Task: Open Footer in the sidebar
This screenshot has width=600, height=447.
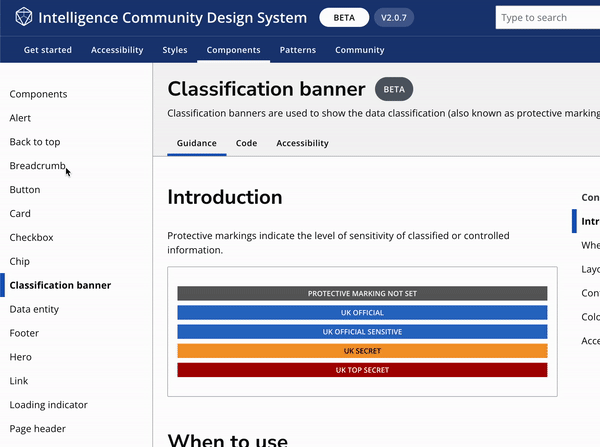Action: (24, 333)
